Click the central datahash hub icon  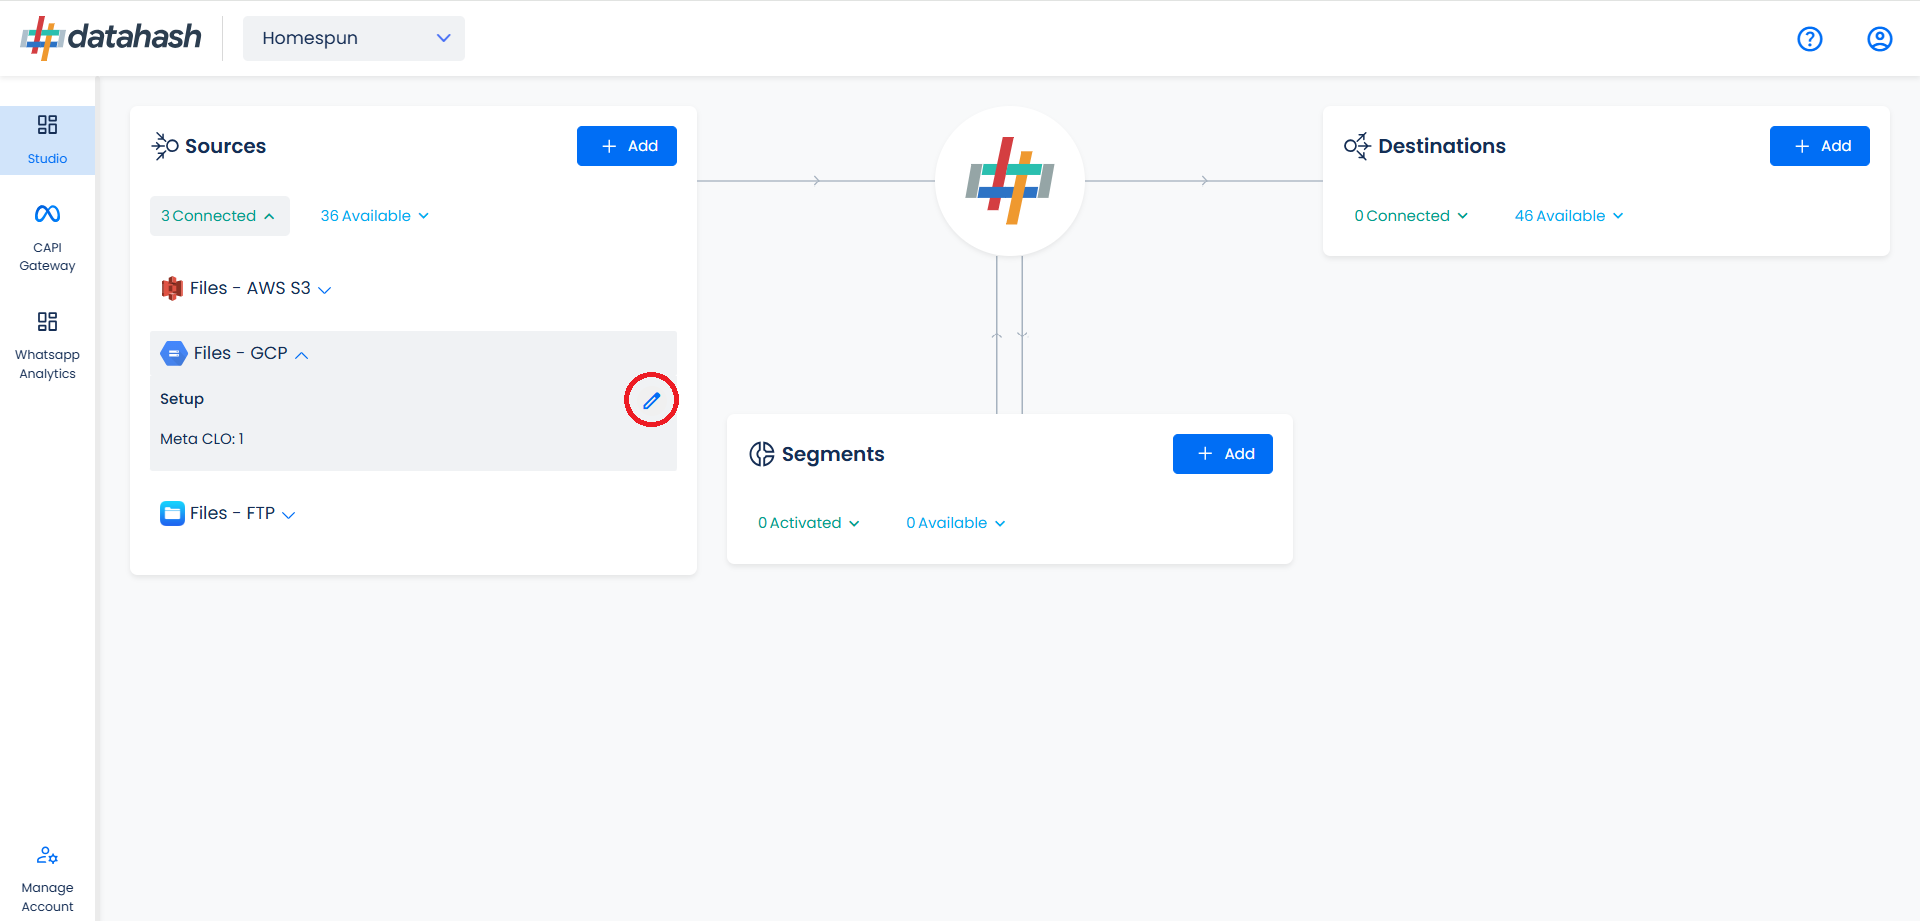click(x=1010, y=181)
